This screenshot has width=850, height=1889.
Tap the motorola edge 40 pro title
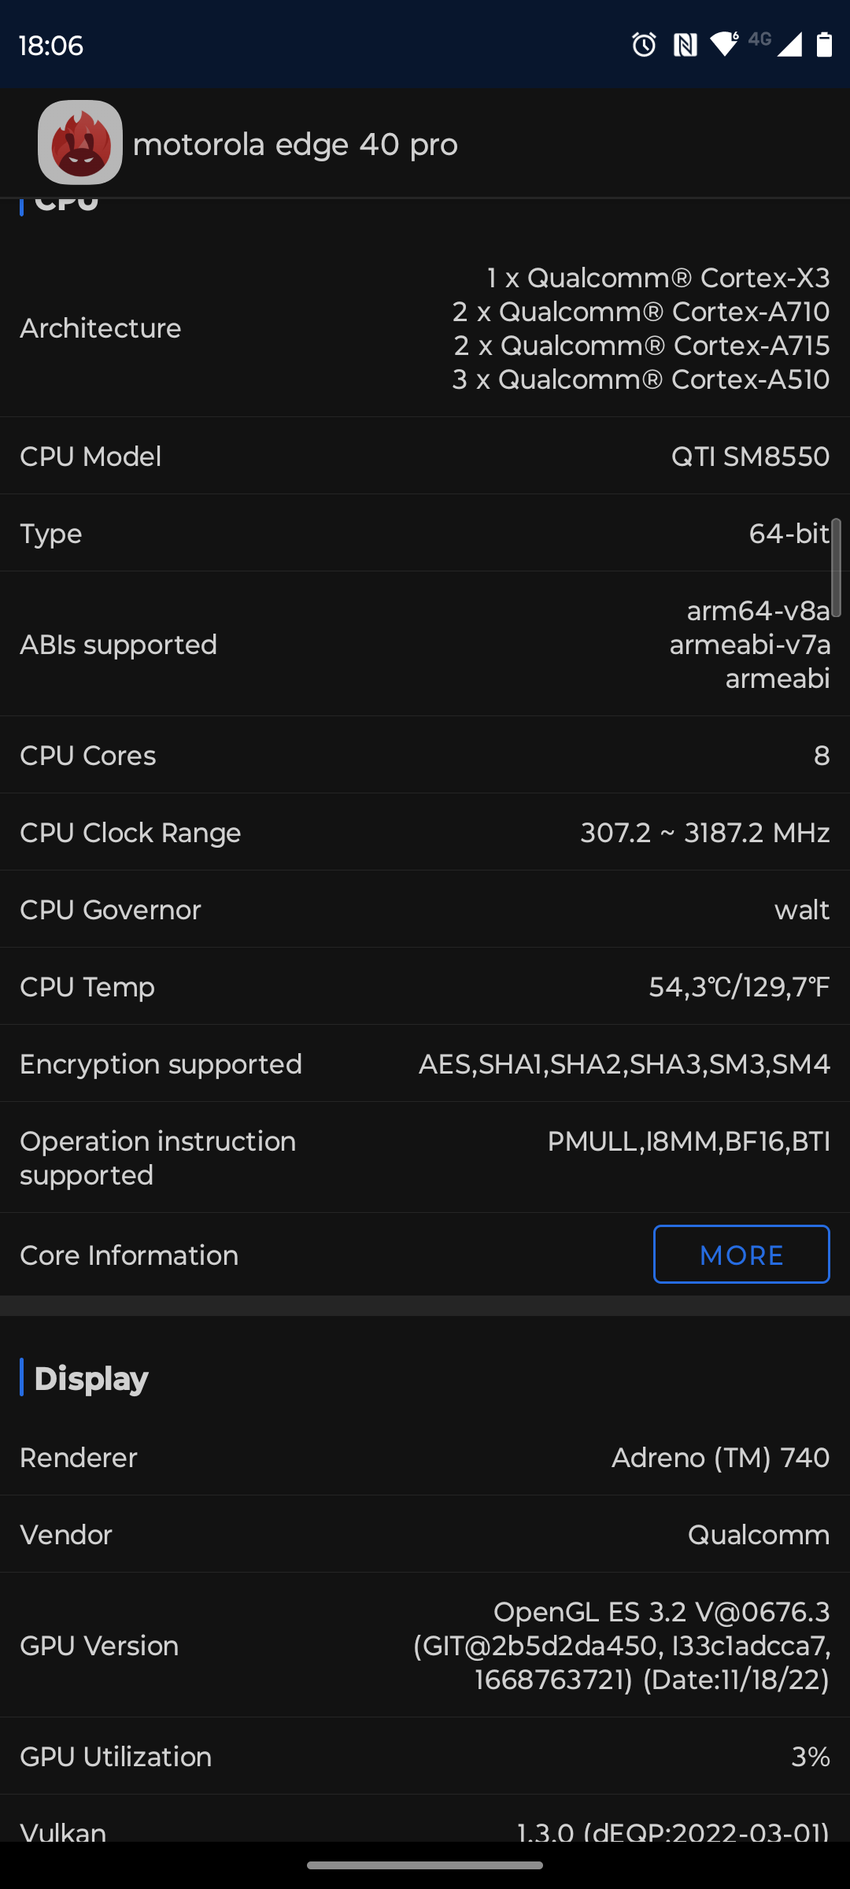tap(295, 145)
